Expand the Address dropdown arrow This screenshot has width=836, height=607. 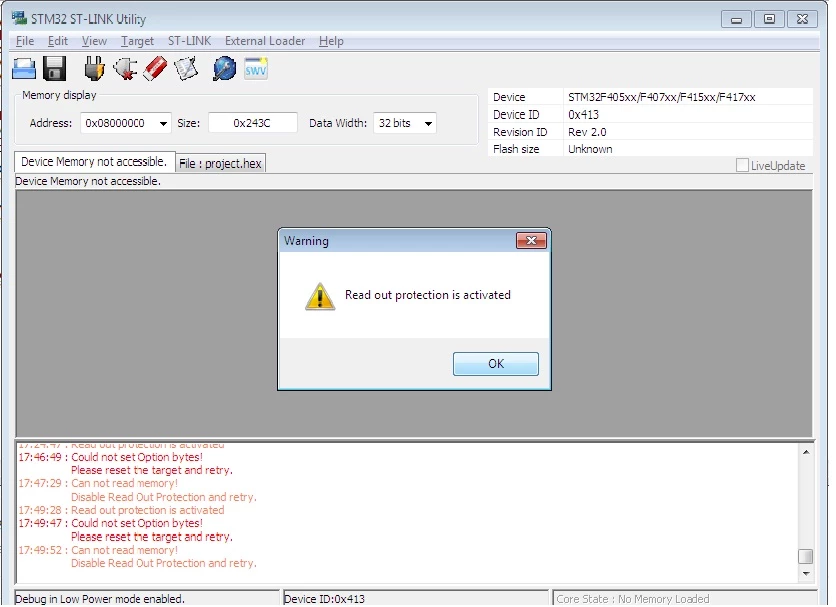click(x=163, y=124)
